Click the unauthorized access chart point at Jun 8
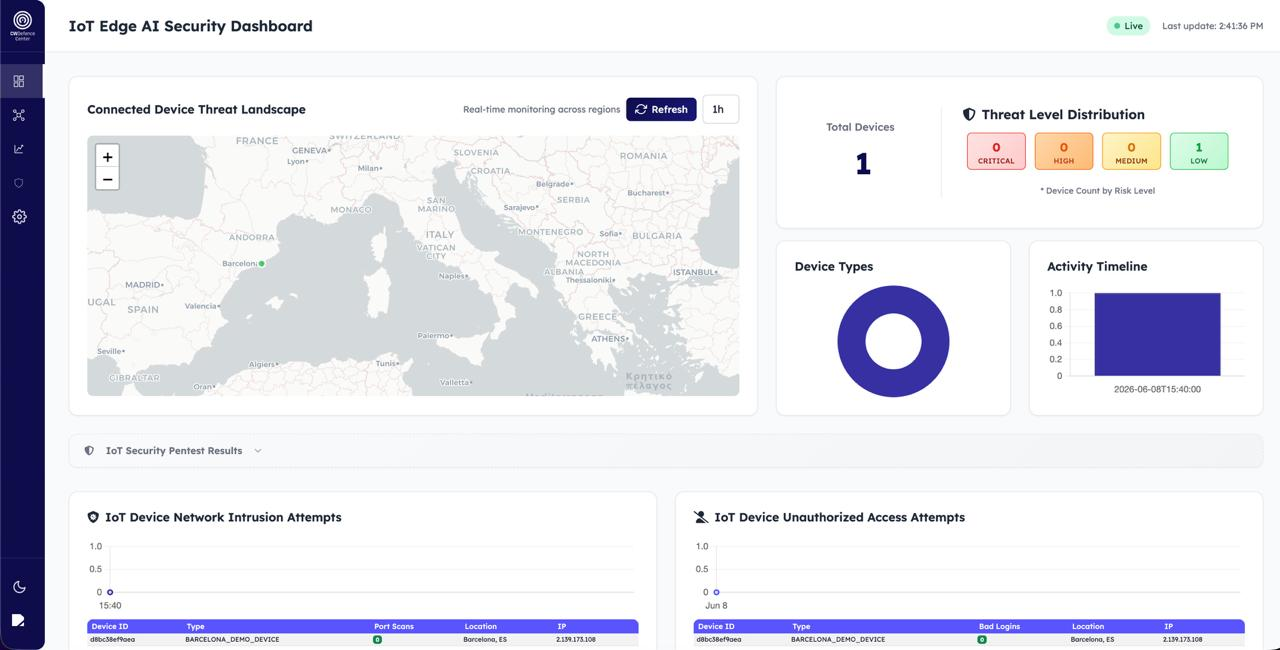This screenshot has height=650, width=1280. (716, 592)
